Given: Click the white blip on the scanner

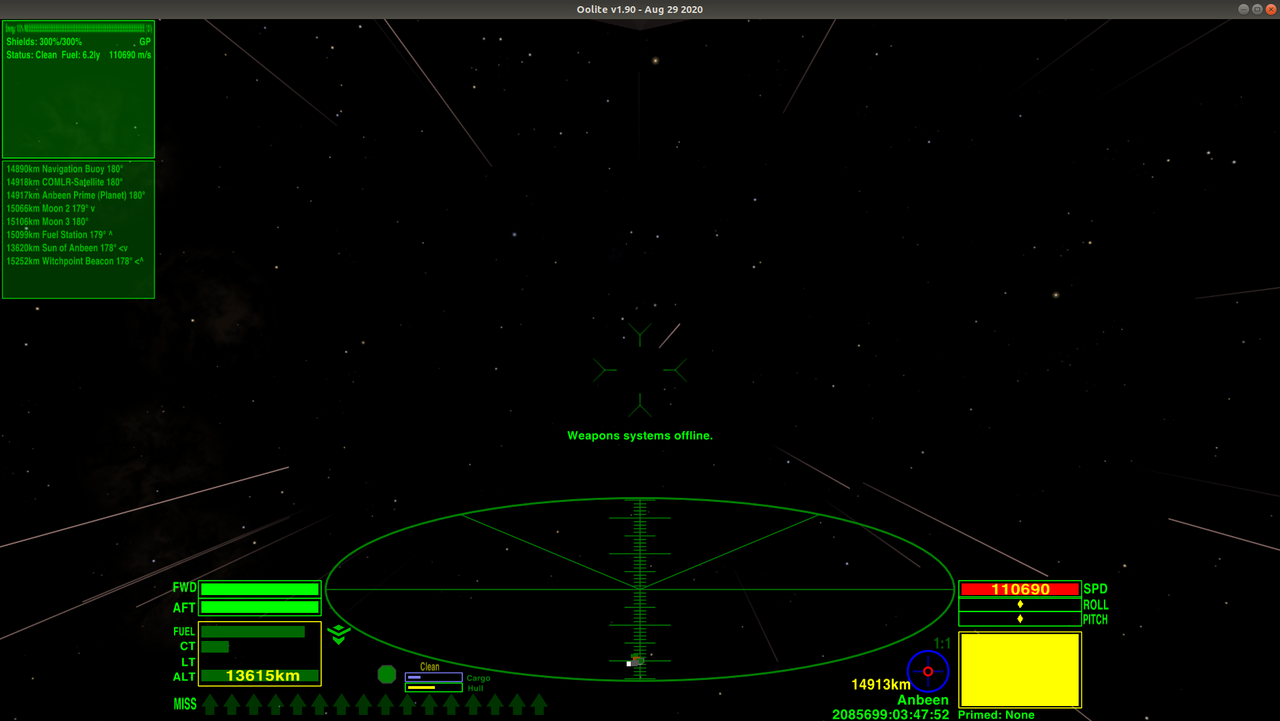Looking at the screenshot, I should pyautogui.click(x=629, y=664).
